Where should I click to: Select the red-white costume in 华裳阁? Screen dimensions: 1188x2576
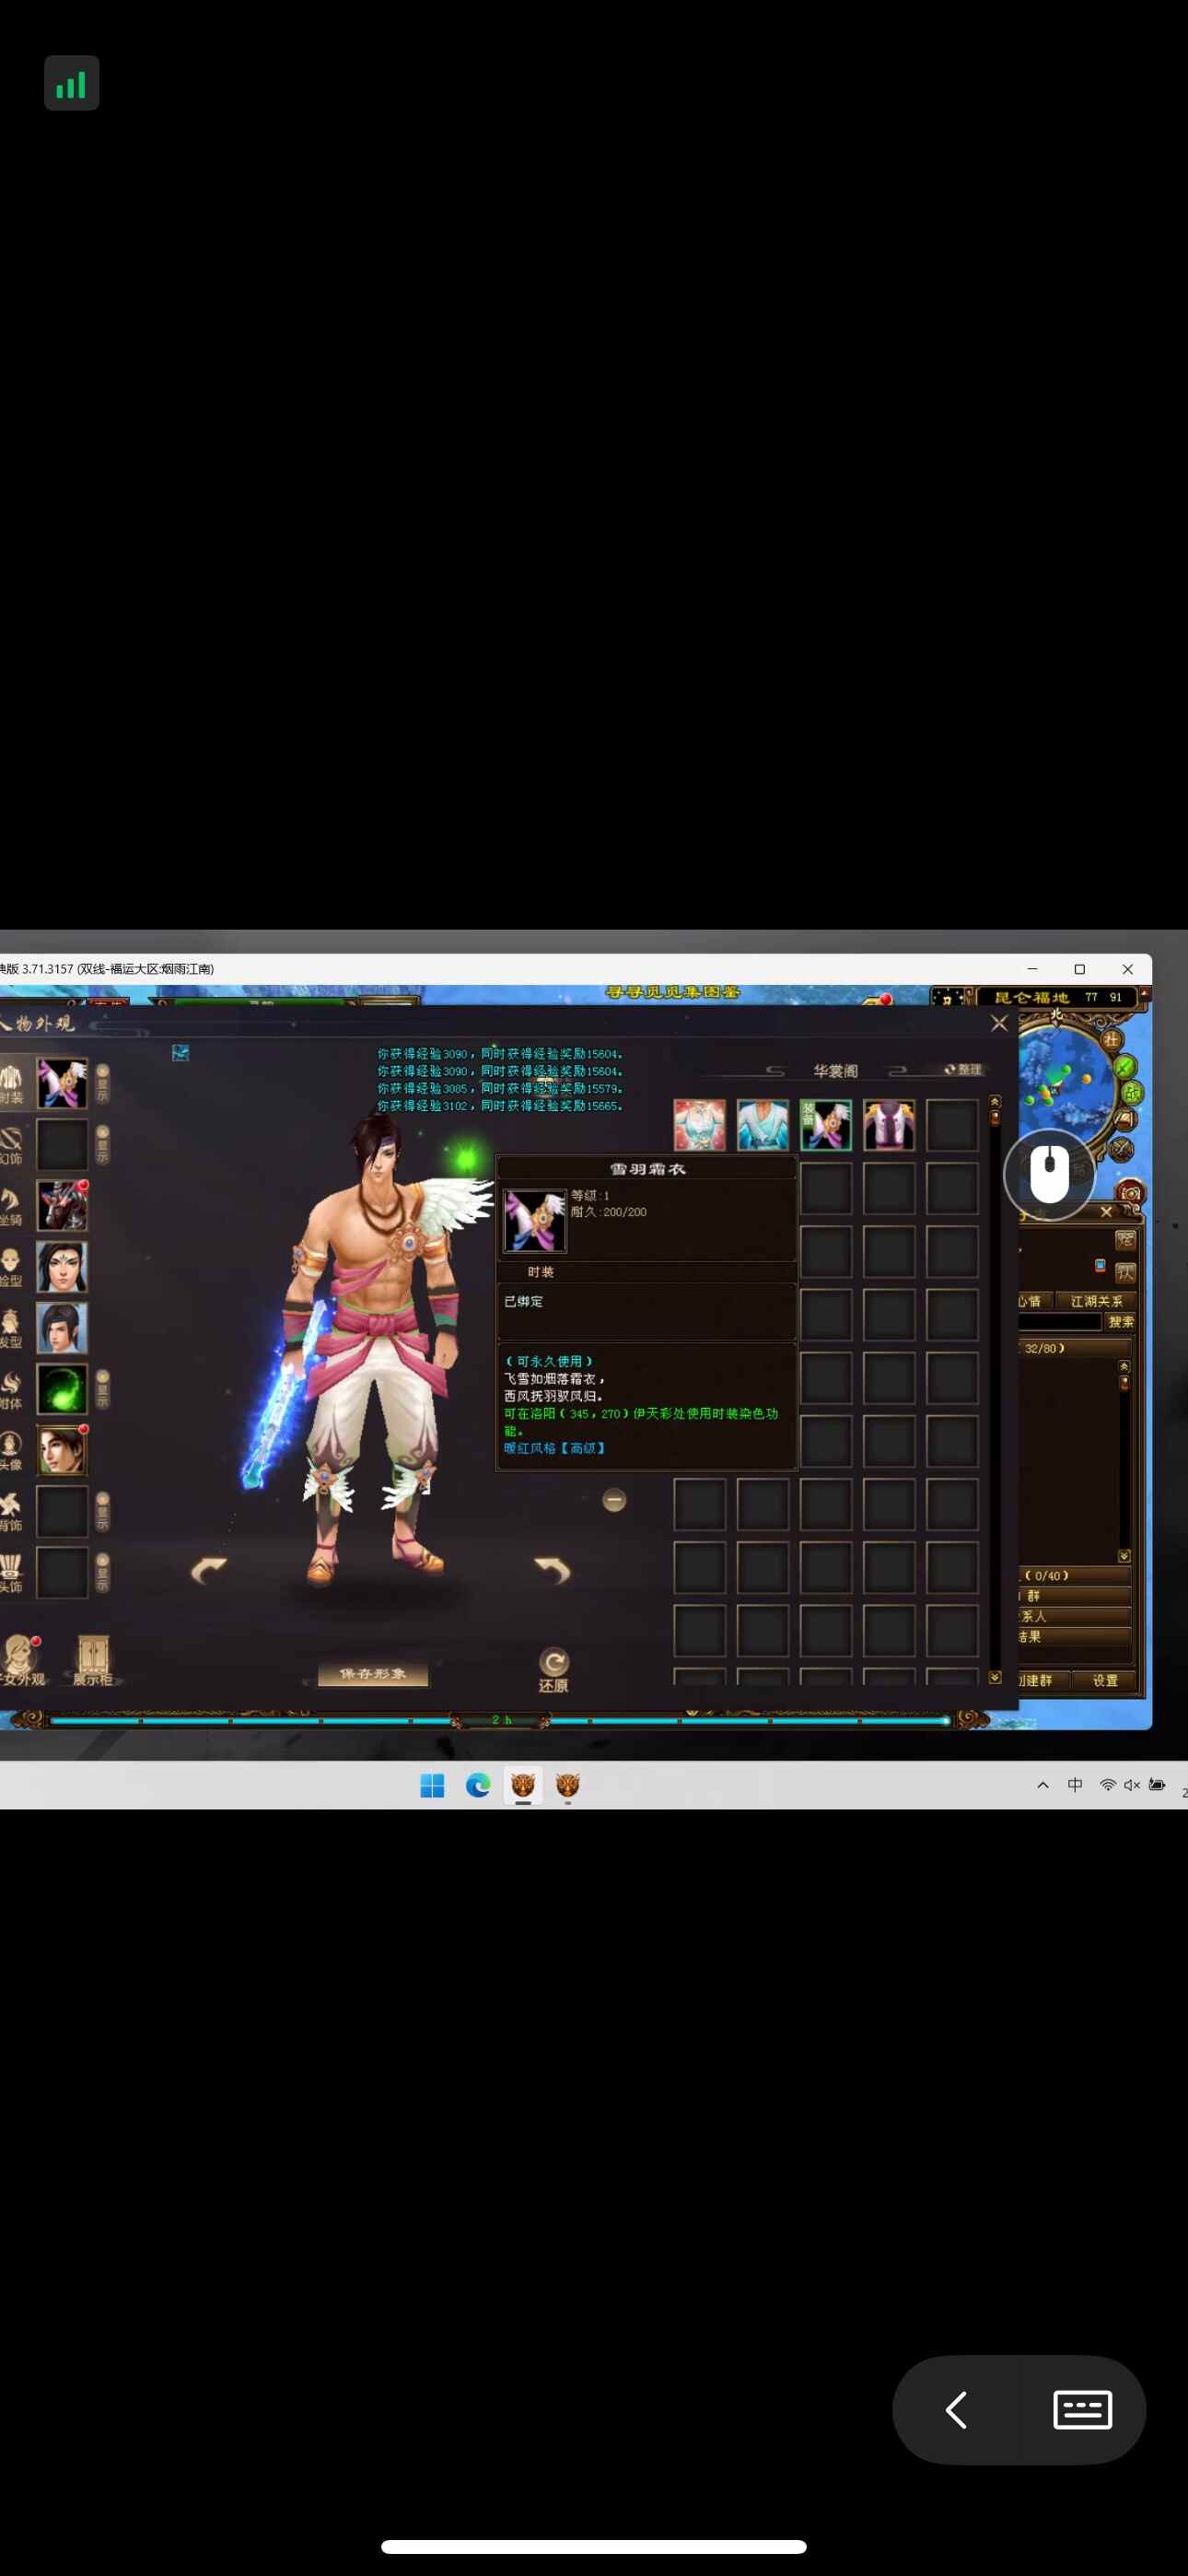700,1125
